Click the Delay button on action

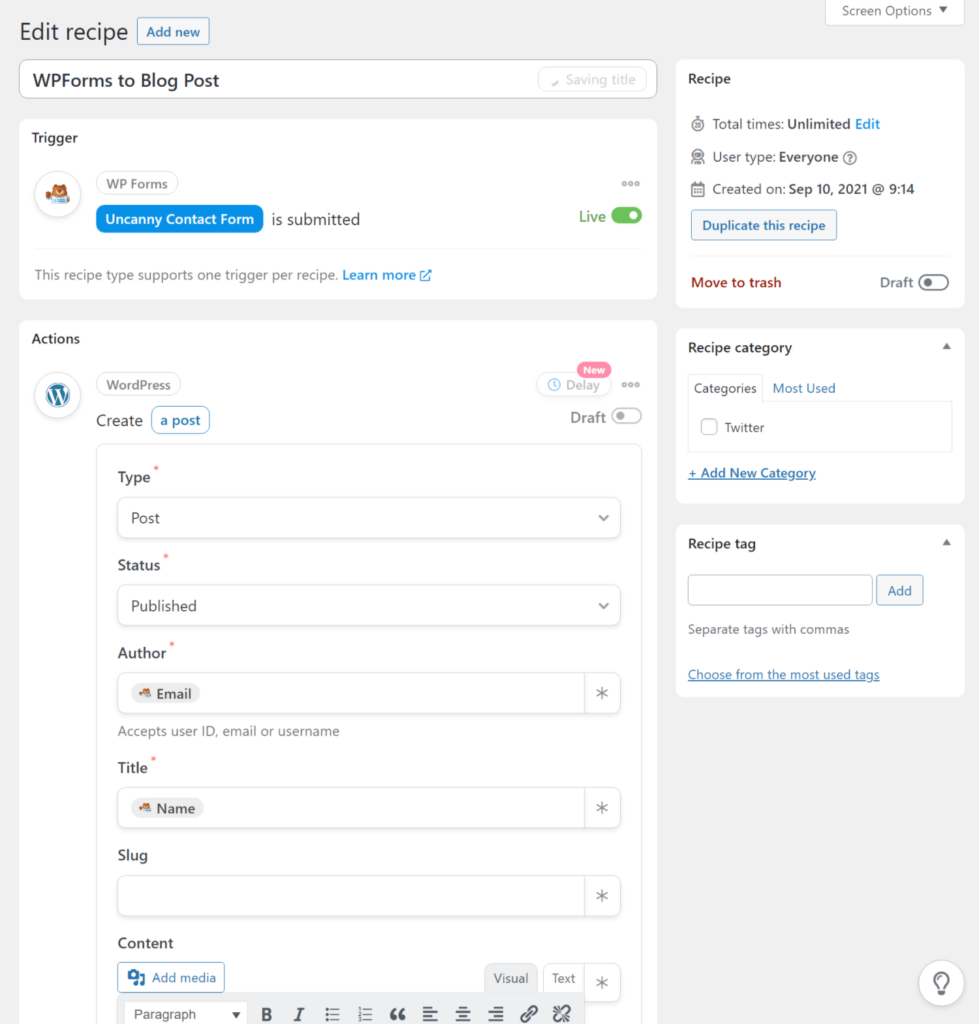coord(573,385)
